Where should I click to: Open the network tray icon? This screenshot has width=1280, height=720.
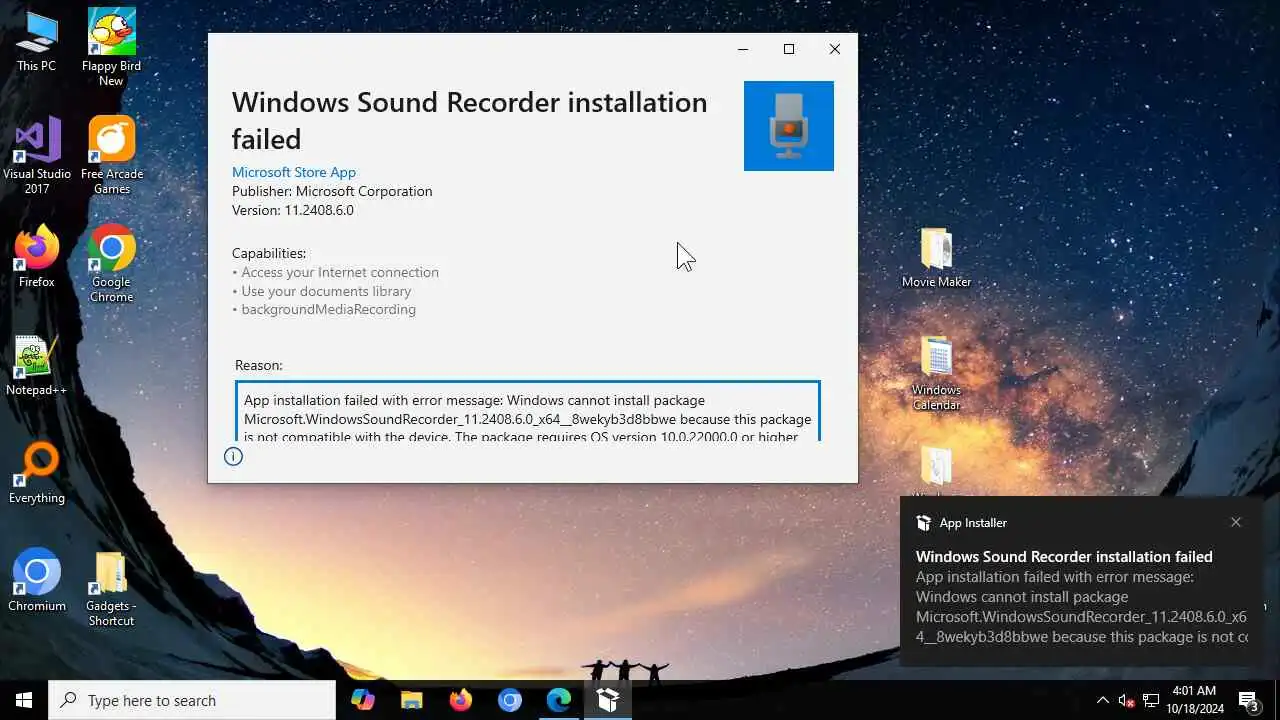[1151, 700]
